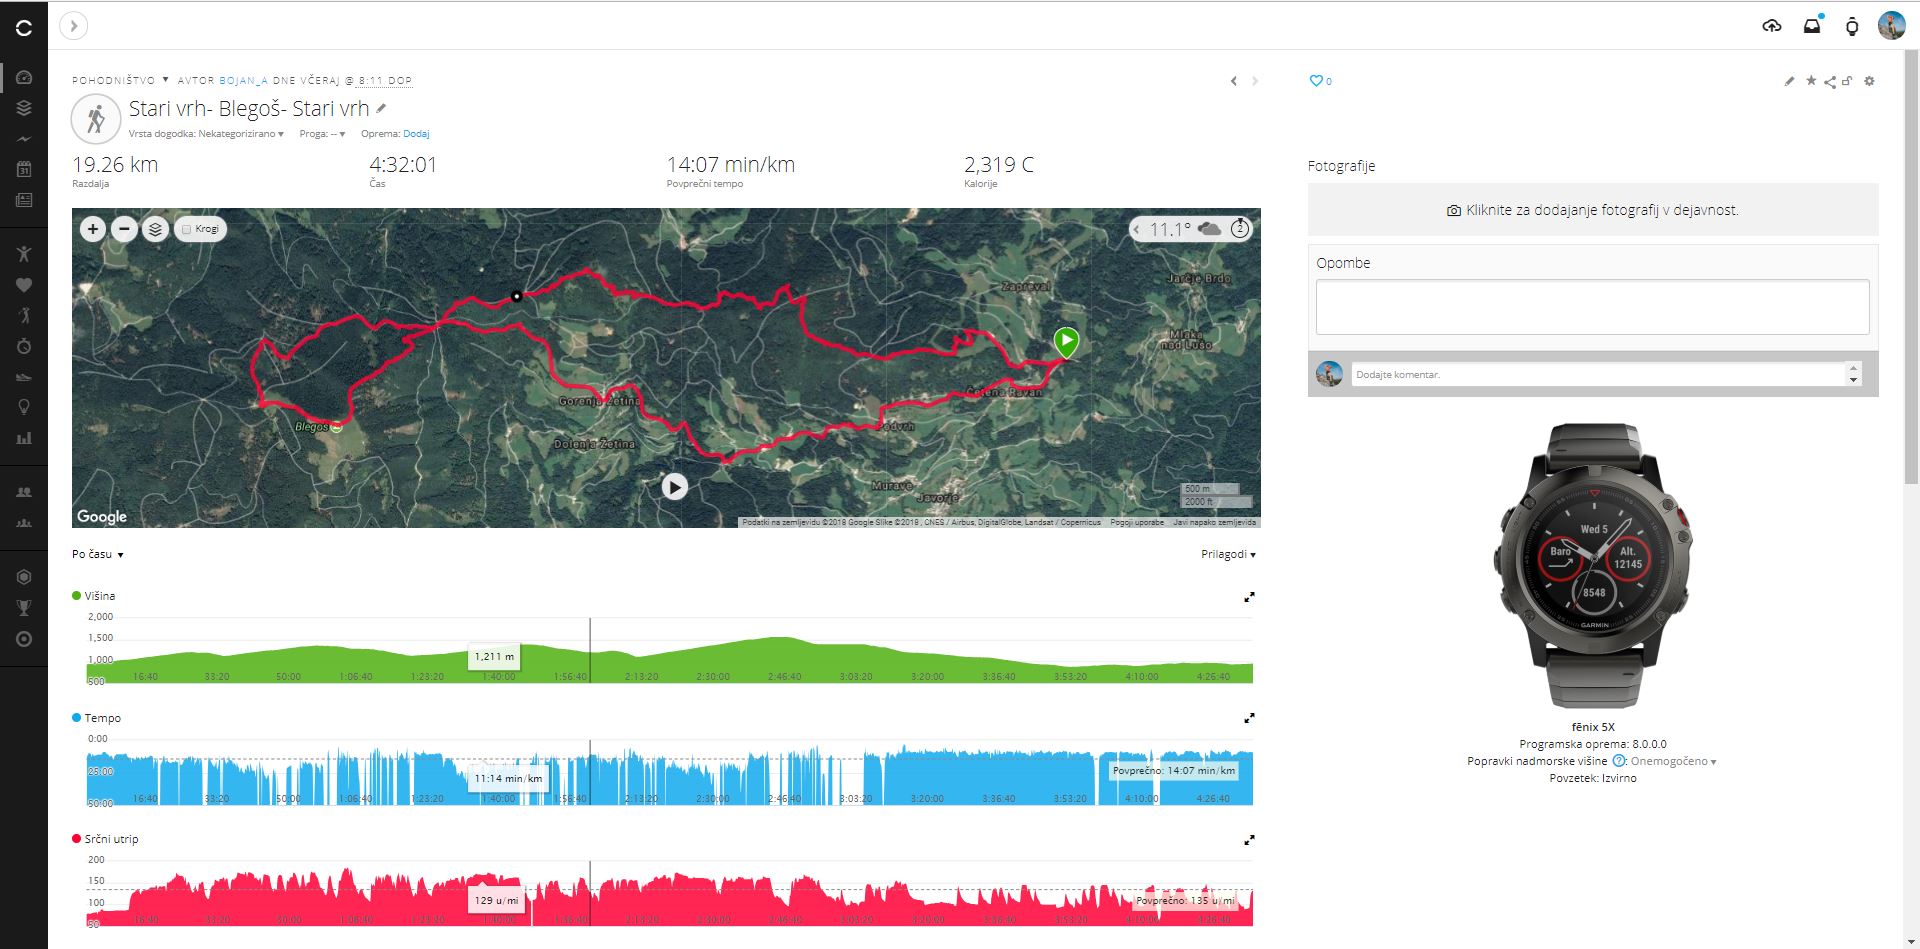Click to add photos to the activity
Image resolution: width=1920 pixels, height=949 pixels.
coord(1592,210)
